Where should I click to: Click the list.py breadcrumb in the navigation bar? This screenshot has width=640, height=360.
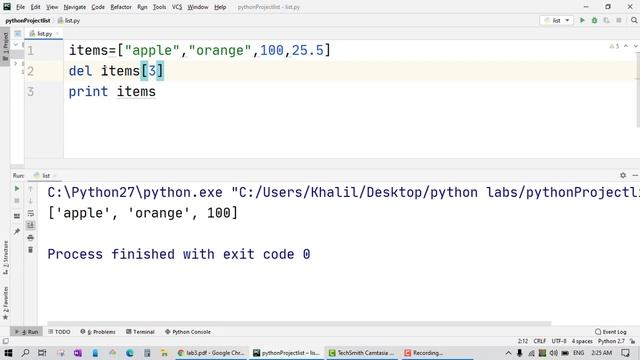(69, 20)
